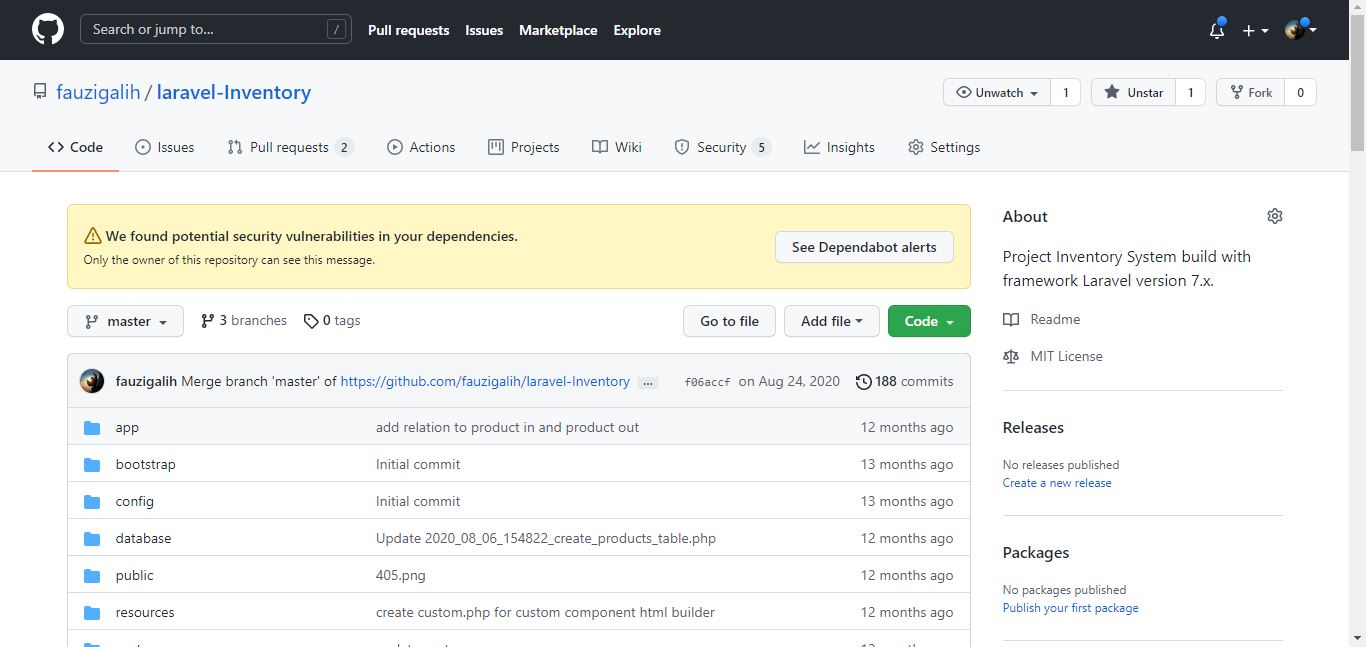Fork the repository
Screen dimensions: 1366x647
(x=1250, y=92)
